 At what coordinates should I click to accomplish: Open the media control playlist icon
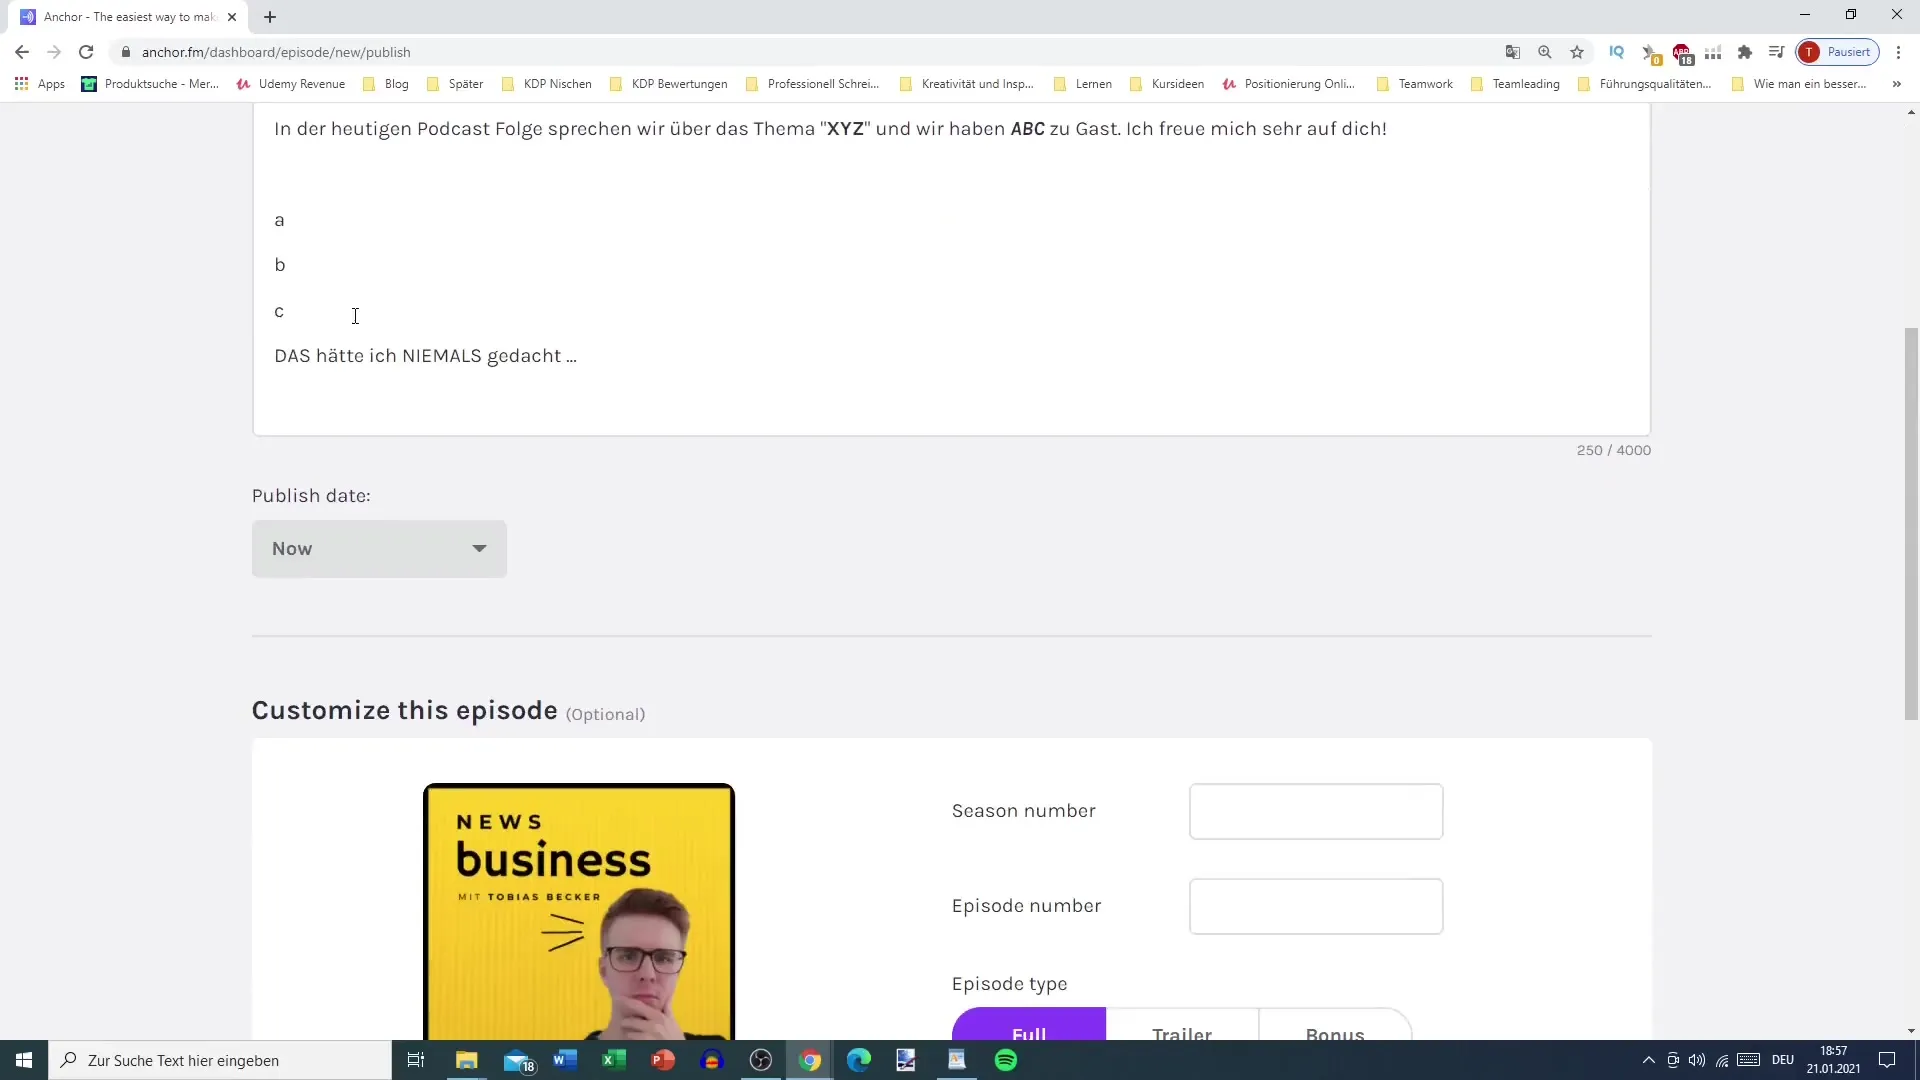click(x=1776, y=52)
